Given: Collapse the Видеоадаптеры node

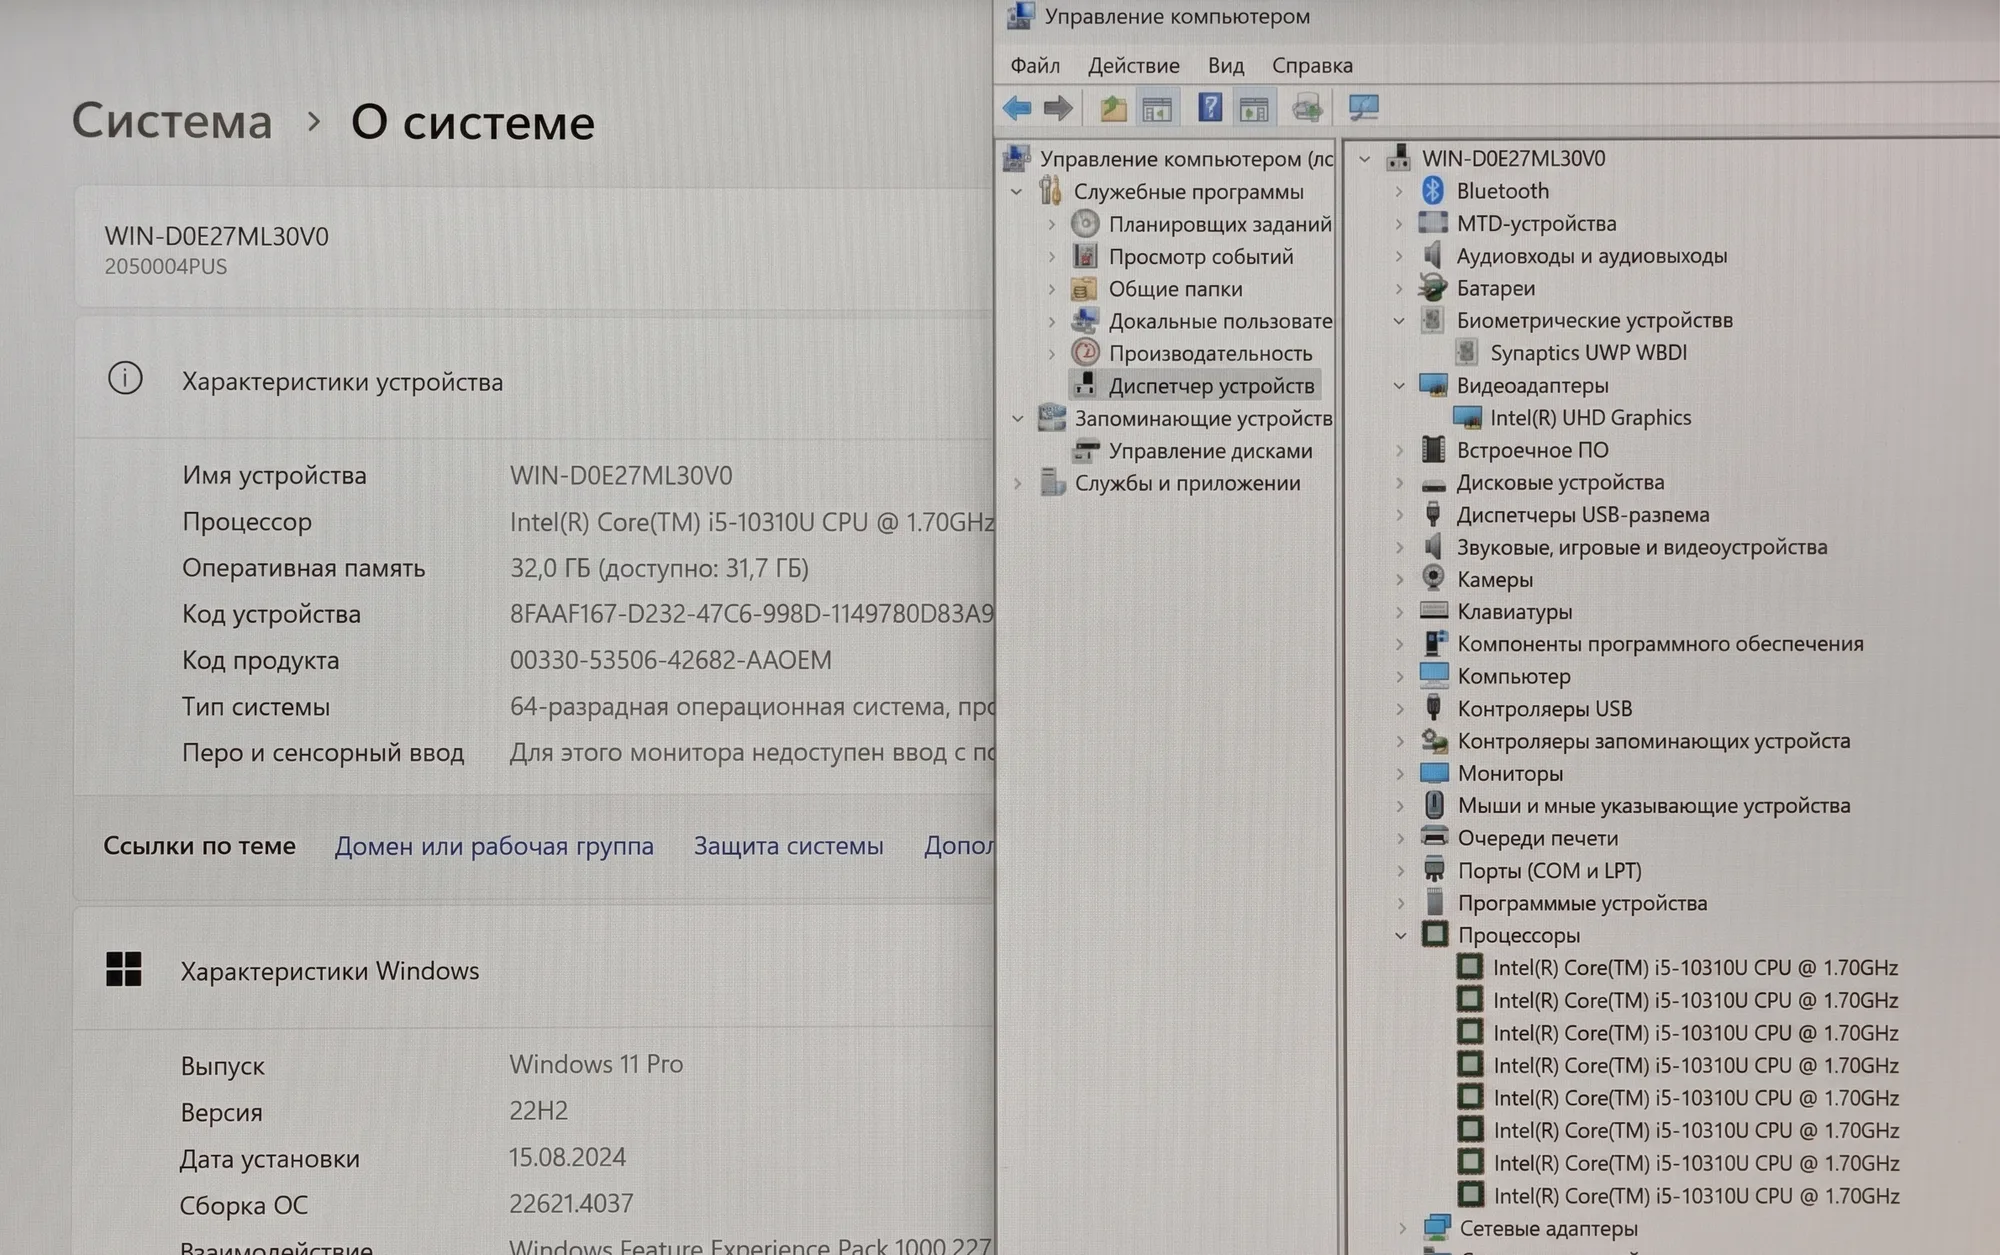Looking at the screenshot, I should (x=1399, y=385).
